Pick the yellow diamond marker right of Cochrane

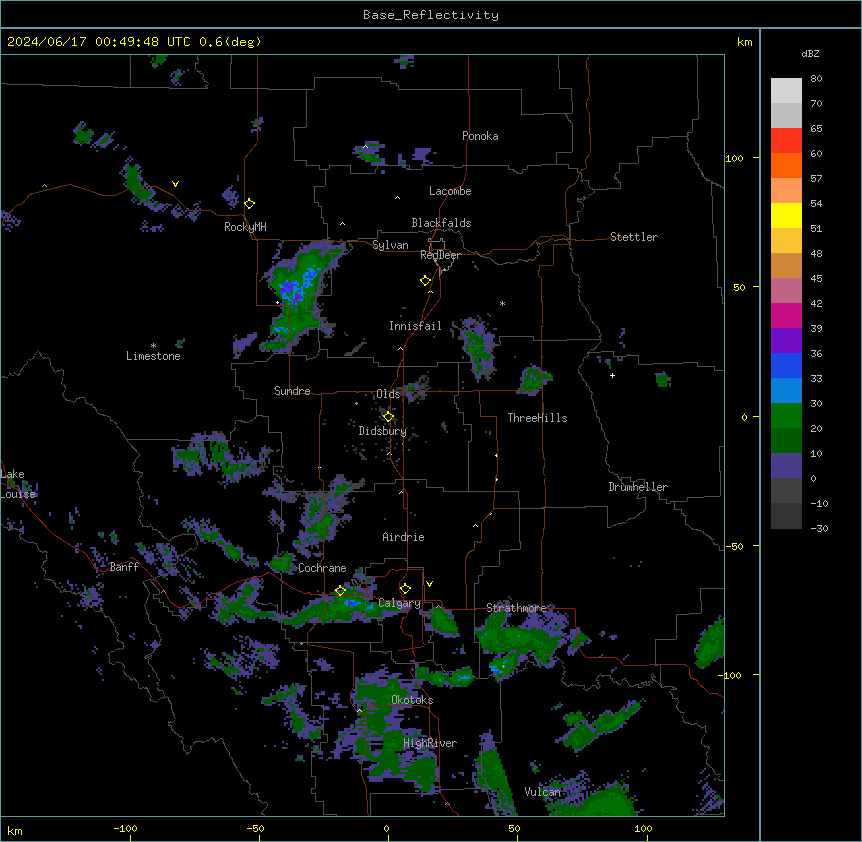coord(340,591)
